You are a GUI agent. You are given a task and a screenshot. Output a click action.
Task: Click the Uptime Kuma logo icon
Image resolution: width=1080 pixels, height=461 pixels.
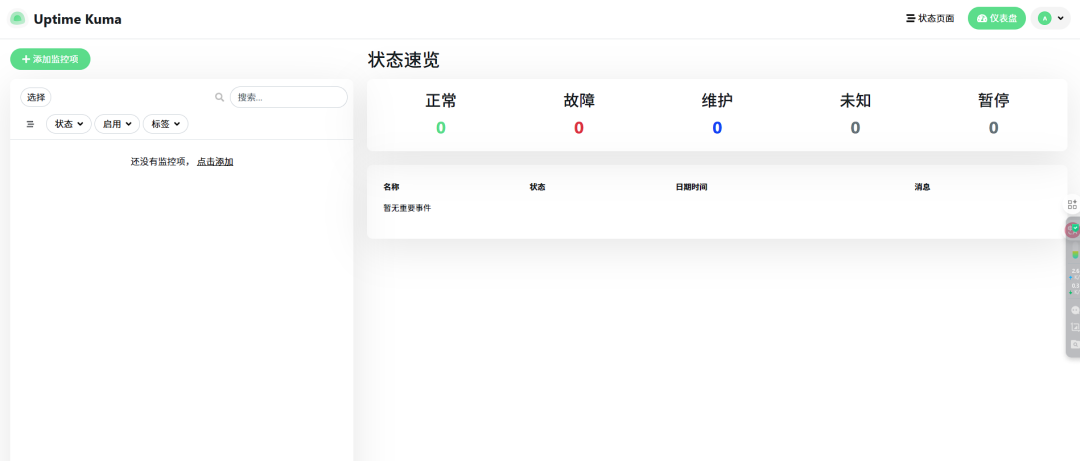point(17,19)
